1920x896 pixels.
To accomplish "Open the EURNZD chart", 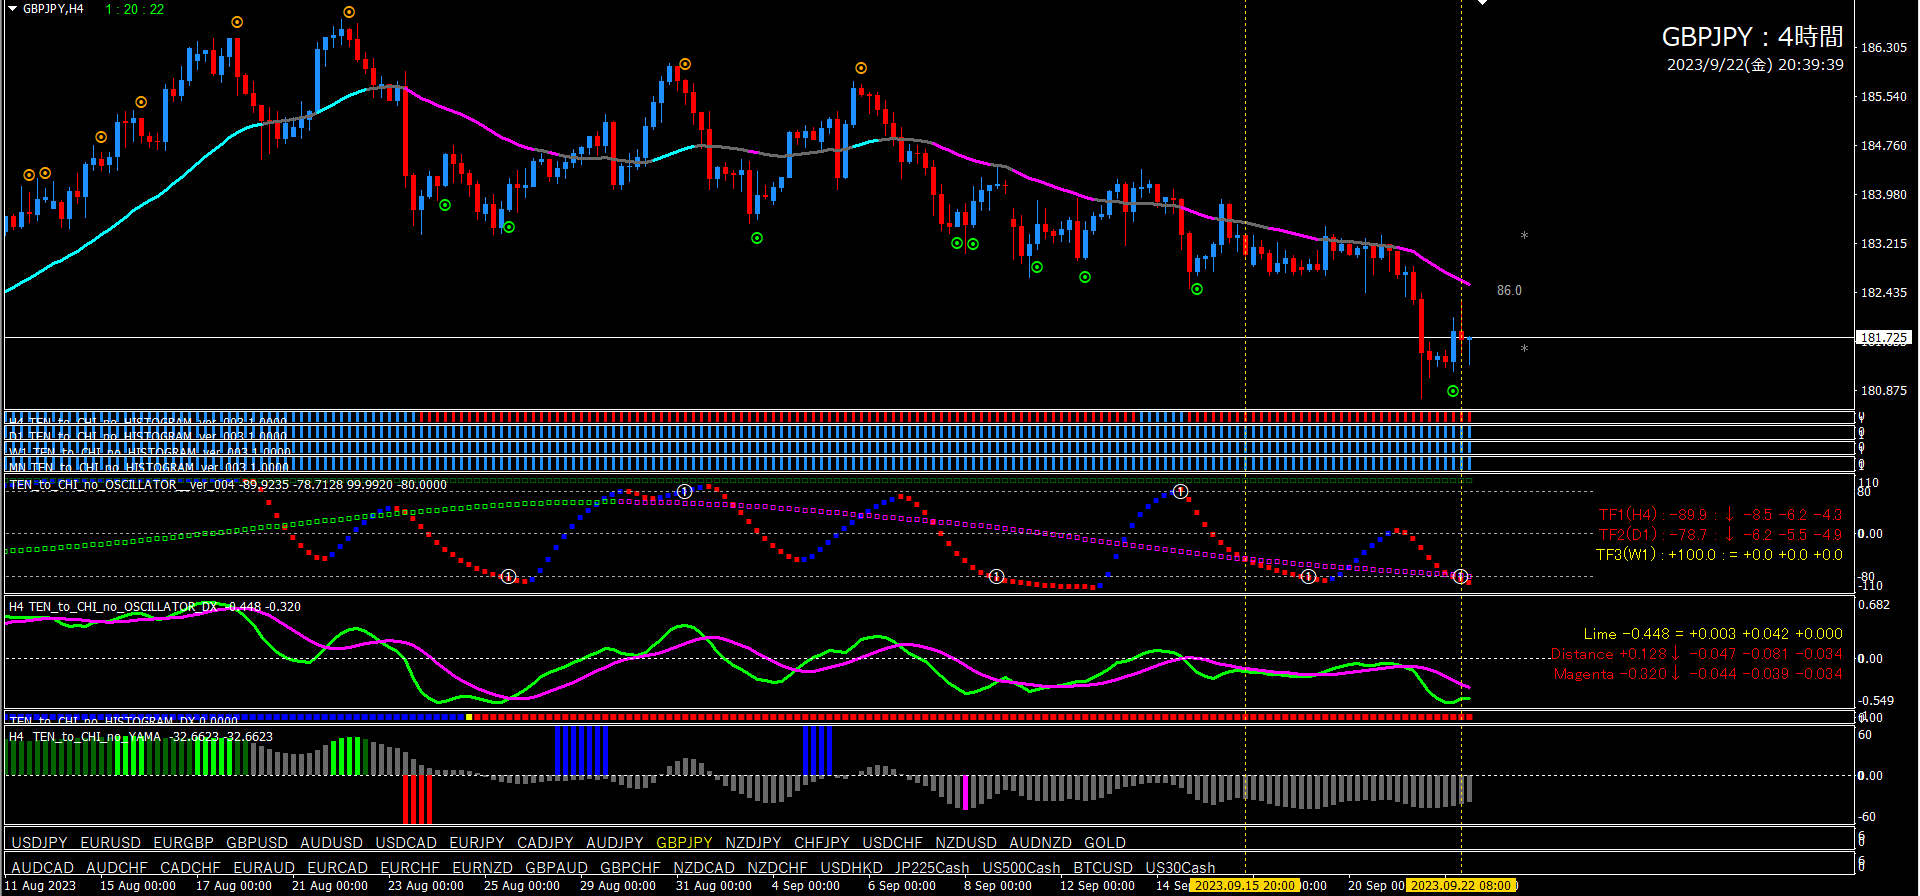I will (482, 868).
